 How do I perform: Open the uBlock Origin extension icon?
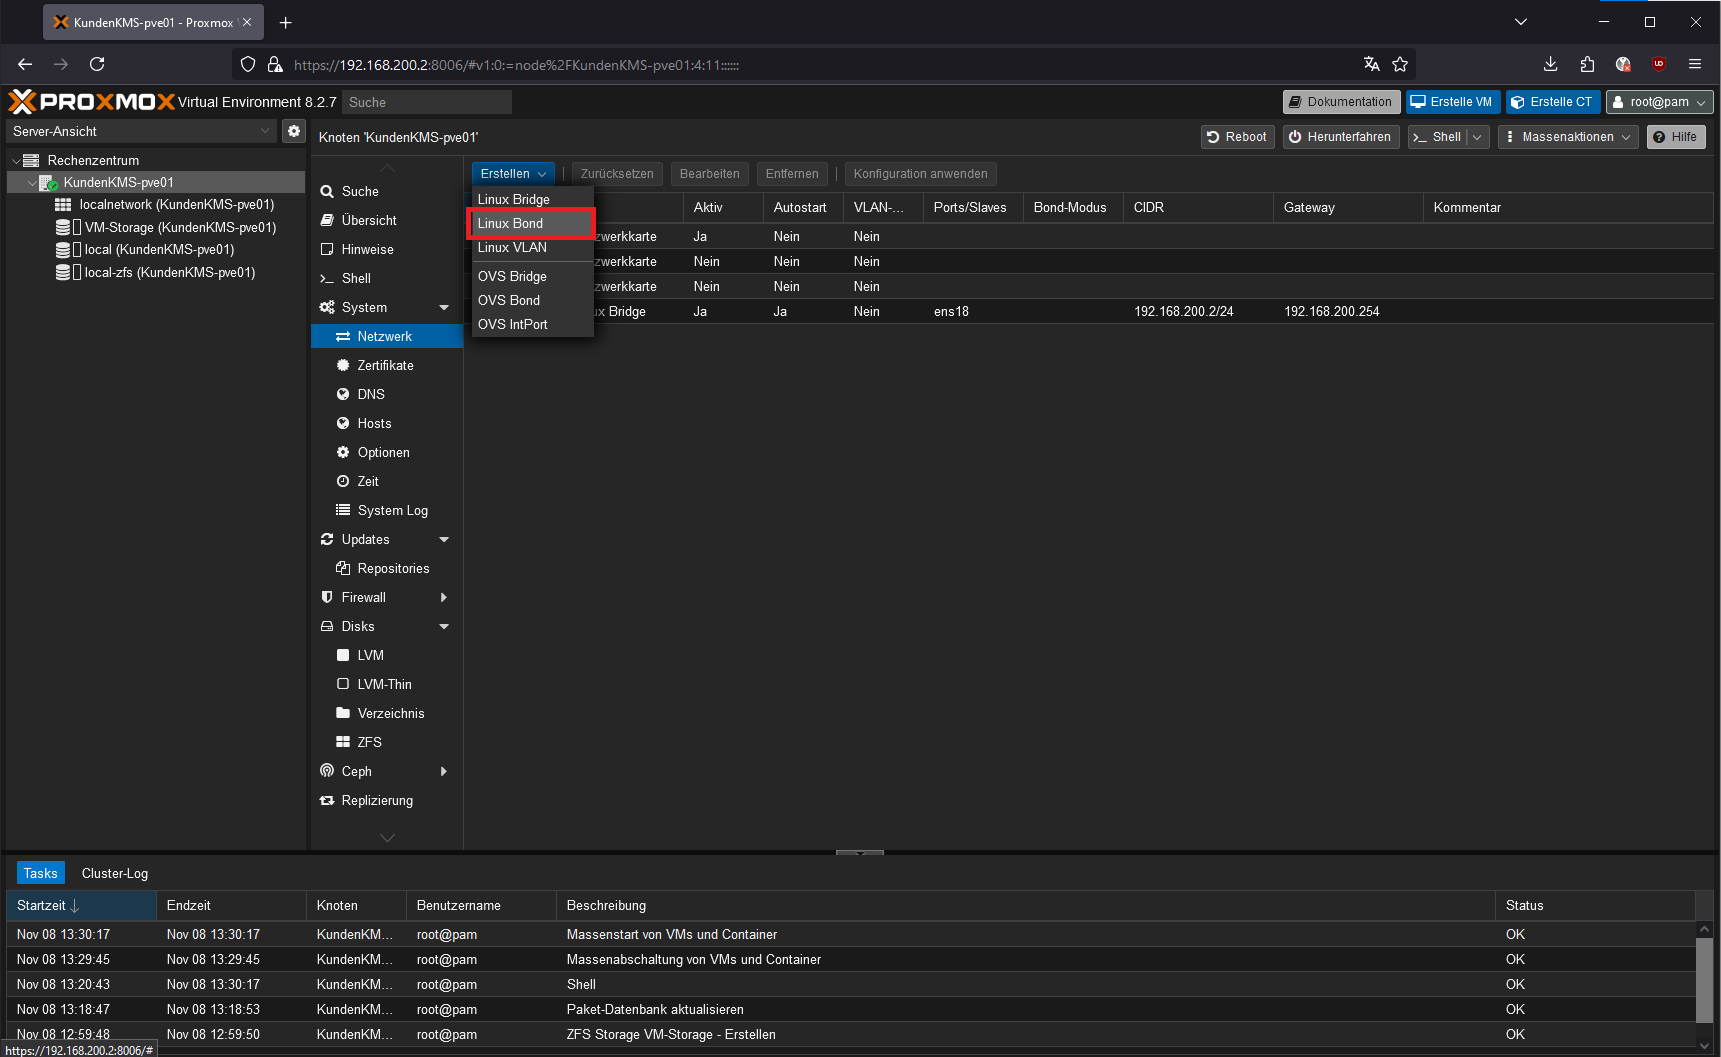coord(1658,64)
